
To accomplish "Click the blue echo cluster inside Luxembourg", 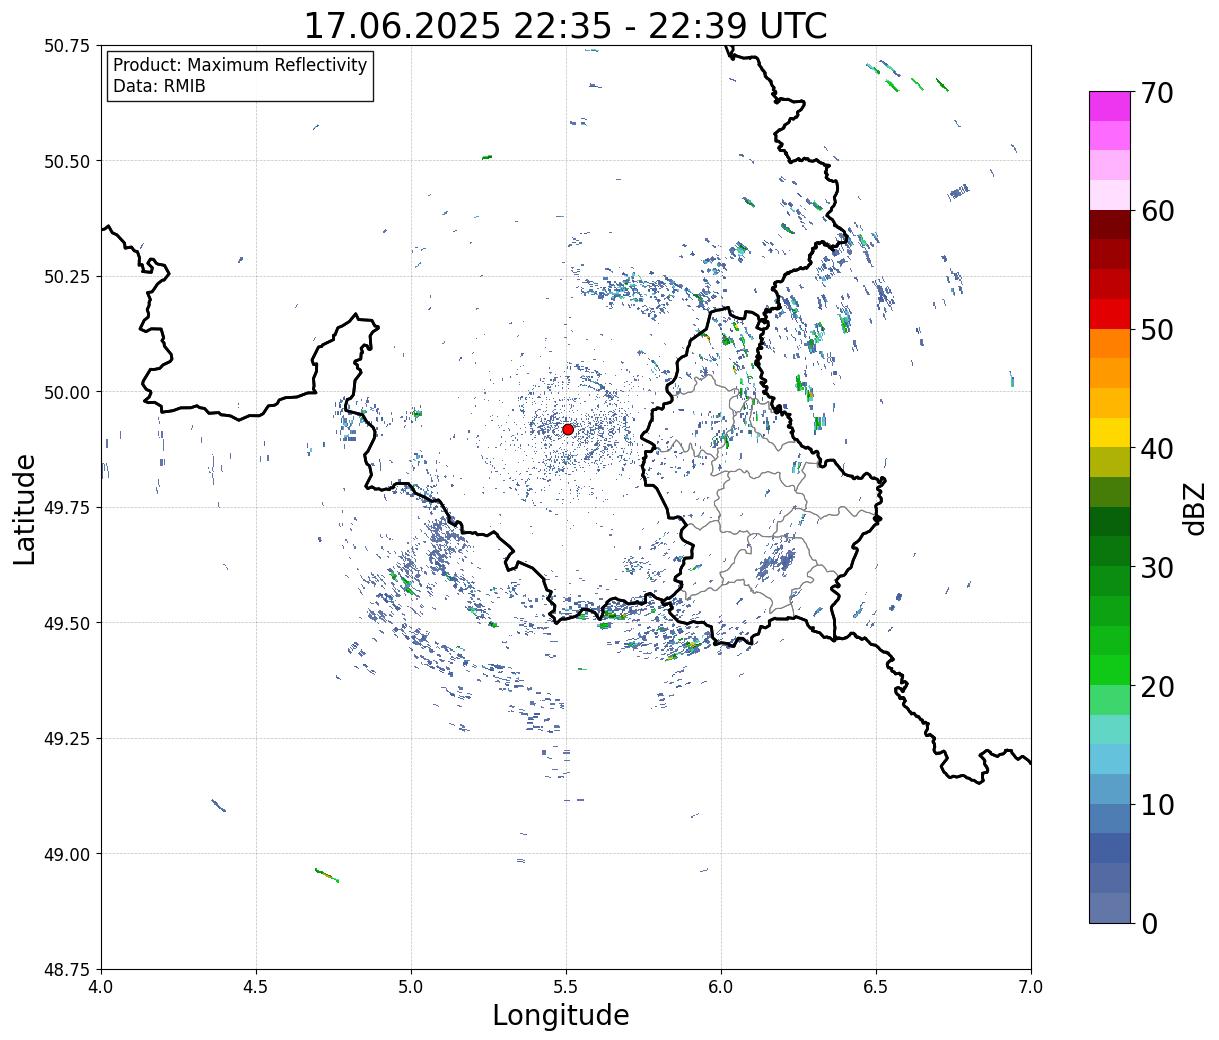I will point(776,563).
